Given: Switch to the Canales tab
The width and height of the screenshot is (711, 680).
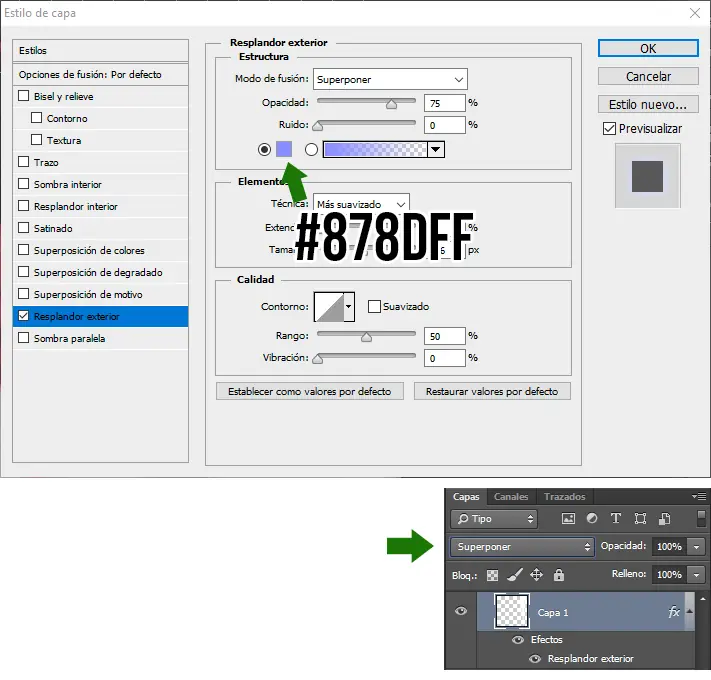Looking at the screenshot, I should (511, 497).
